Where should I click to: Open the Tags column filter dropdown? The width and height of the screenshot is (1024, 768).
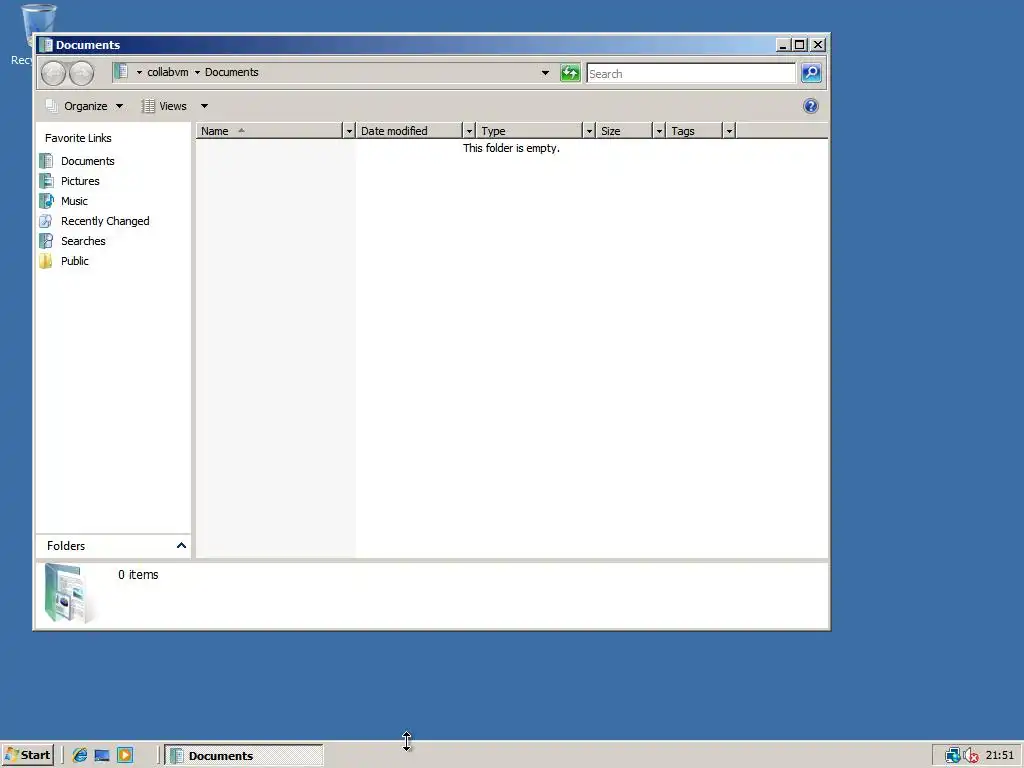point(729,131)
